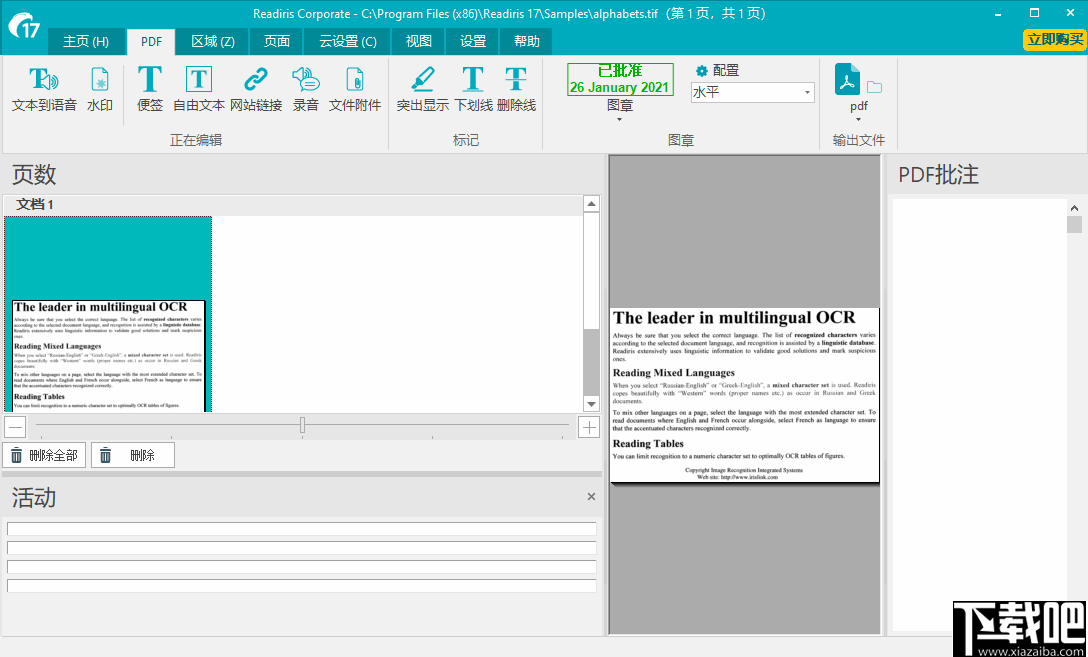Select the alphabets page thumbnail
Viewport: 1088px width, 657px height.
pyautogui.click(x=108, y=314)
